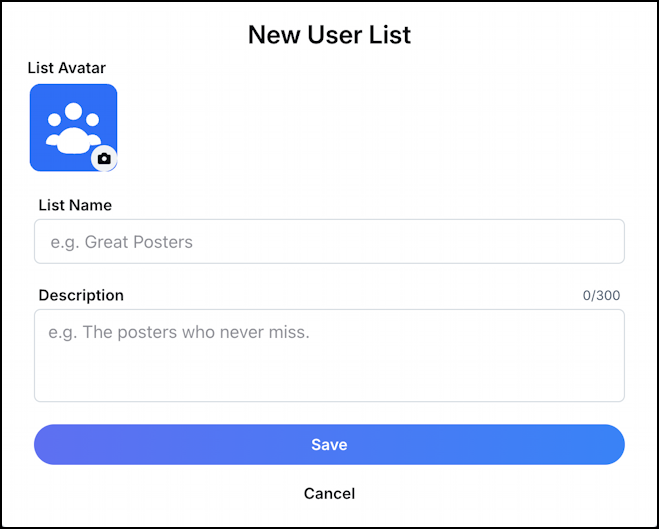The width and height of the screenshot is (659, 529).
Task: Focus the List Name text field
Action: click(x=329, y=242)
